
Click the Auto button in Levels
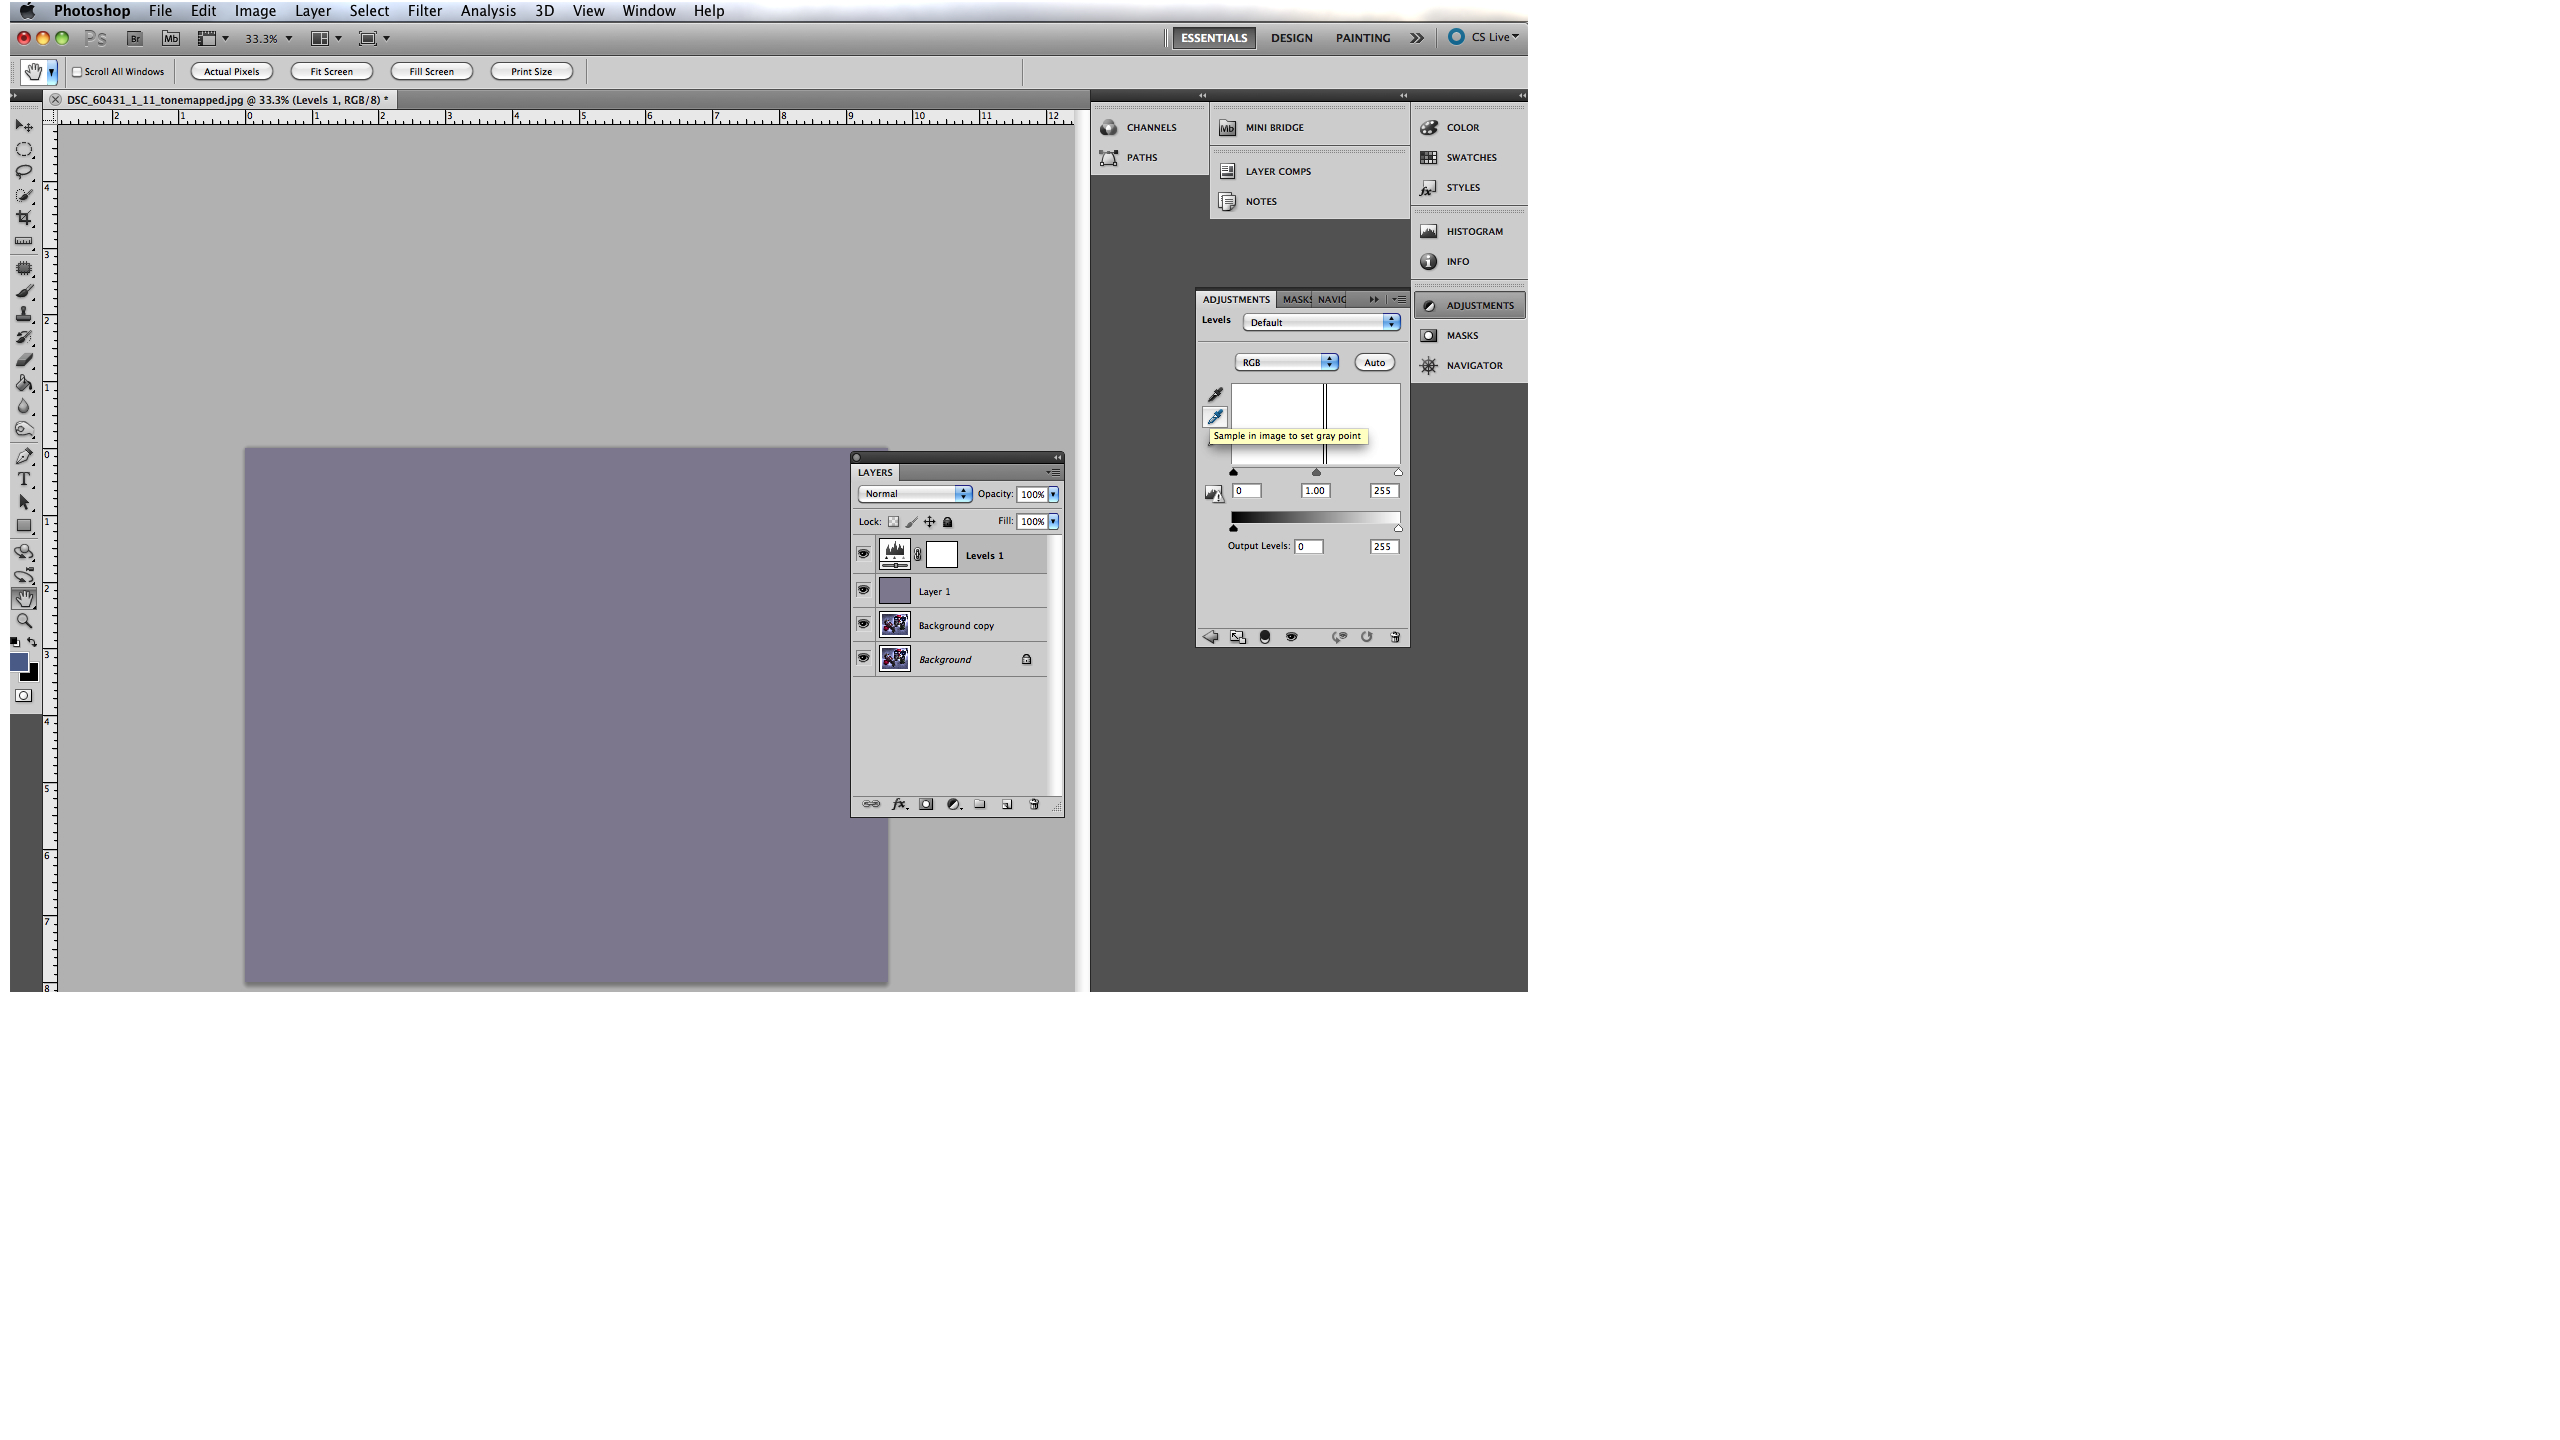coord(1373,362)
